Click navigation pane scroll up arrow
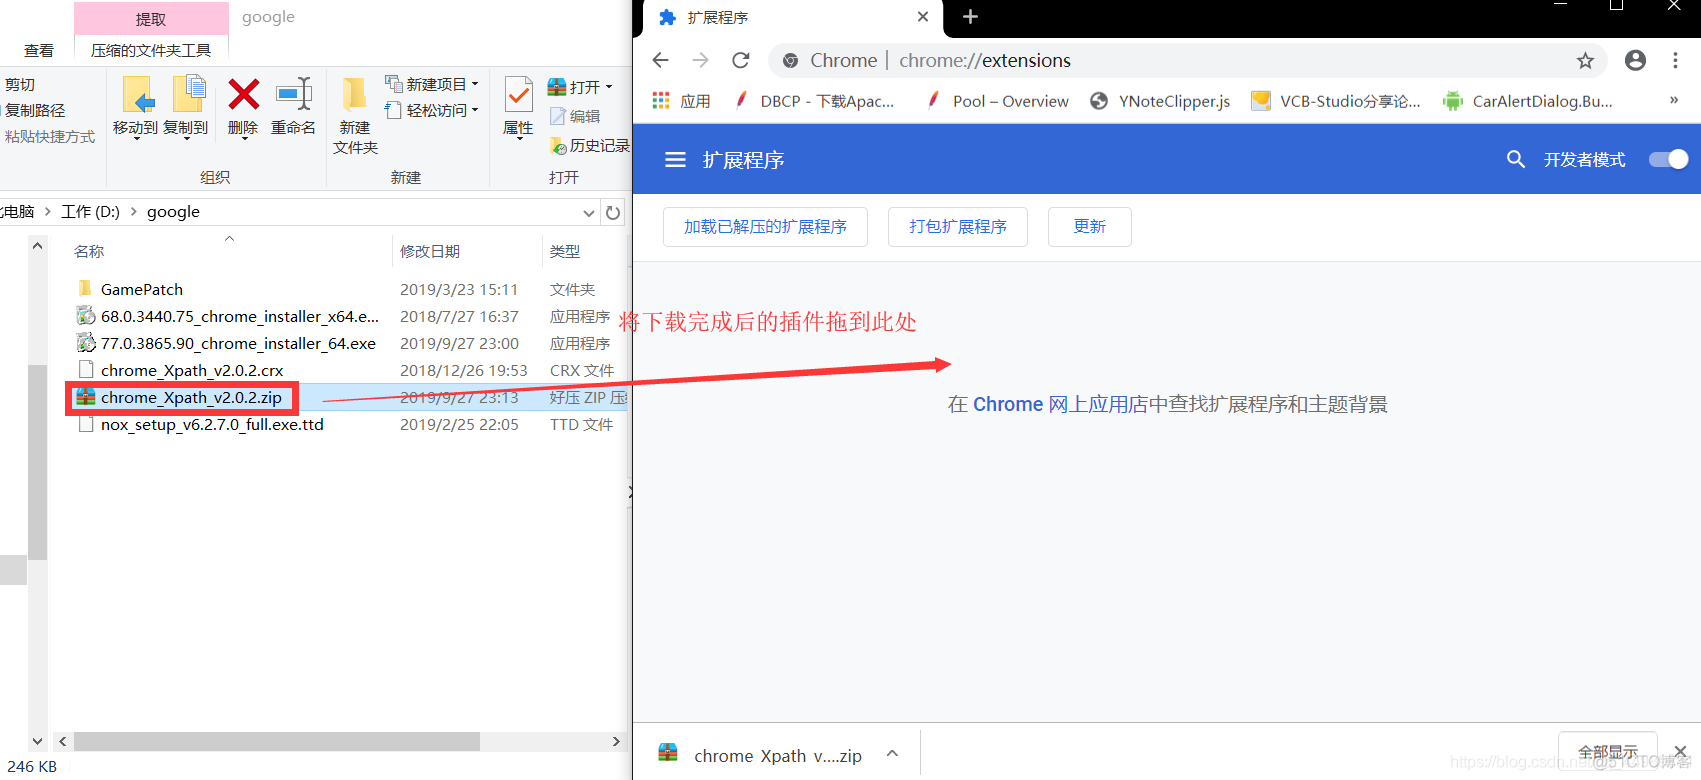 [37, 245]
